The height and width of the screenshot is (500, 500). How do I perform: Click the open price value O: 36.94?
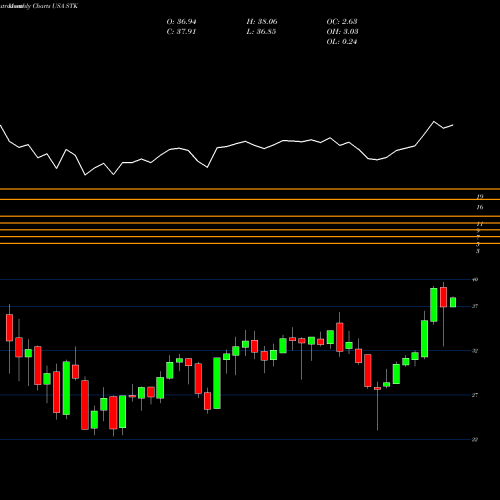pos(181,22)
